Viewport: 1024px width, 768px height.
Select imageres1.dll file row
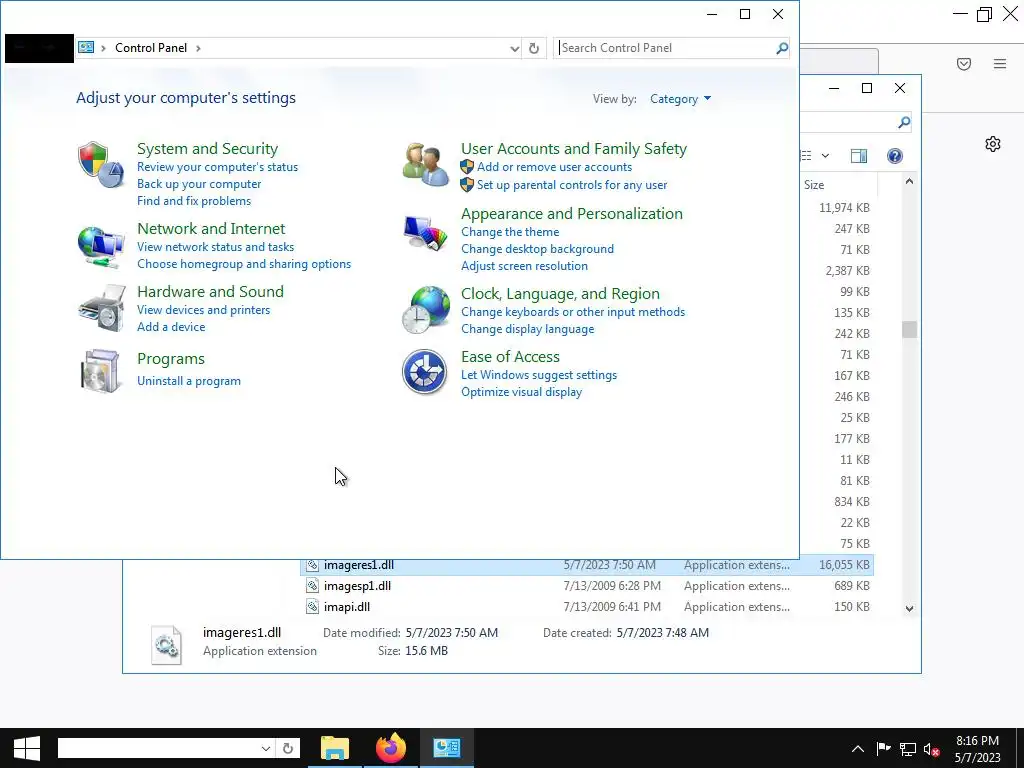[x=586, y=565]
